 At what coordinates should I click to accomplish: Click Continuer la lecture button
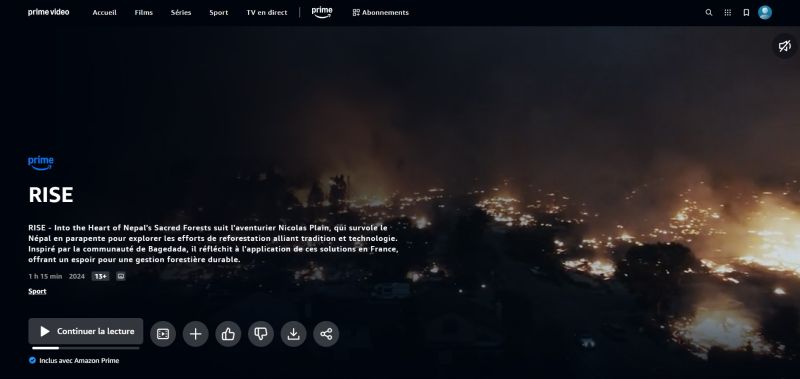(86, 332)
